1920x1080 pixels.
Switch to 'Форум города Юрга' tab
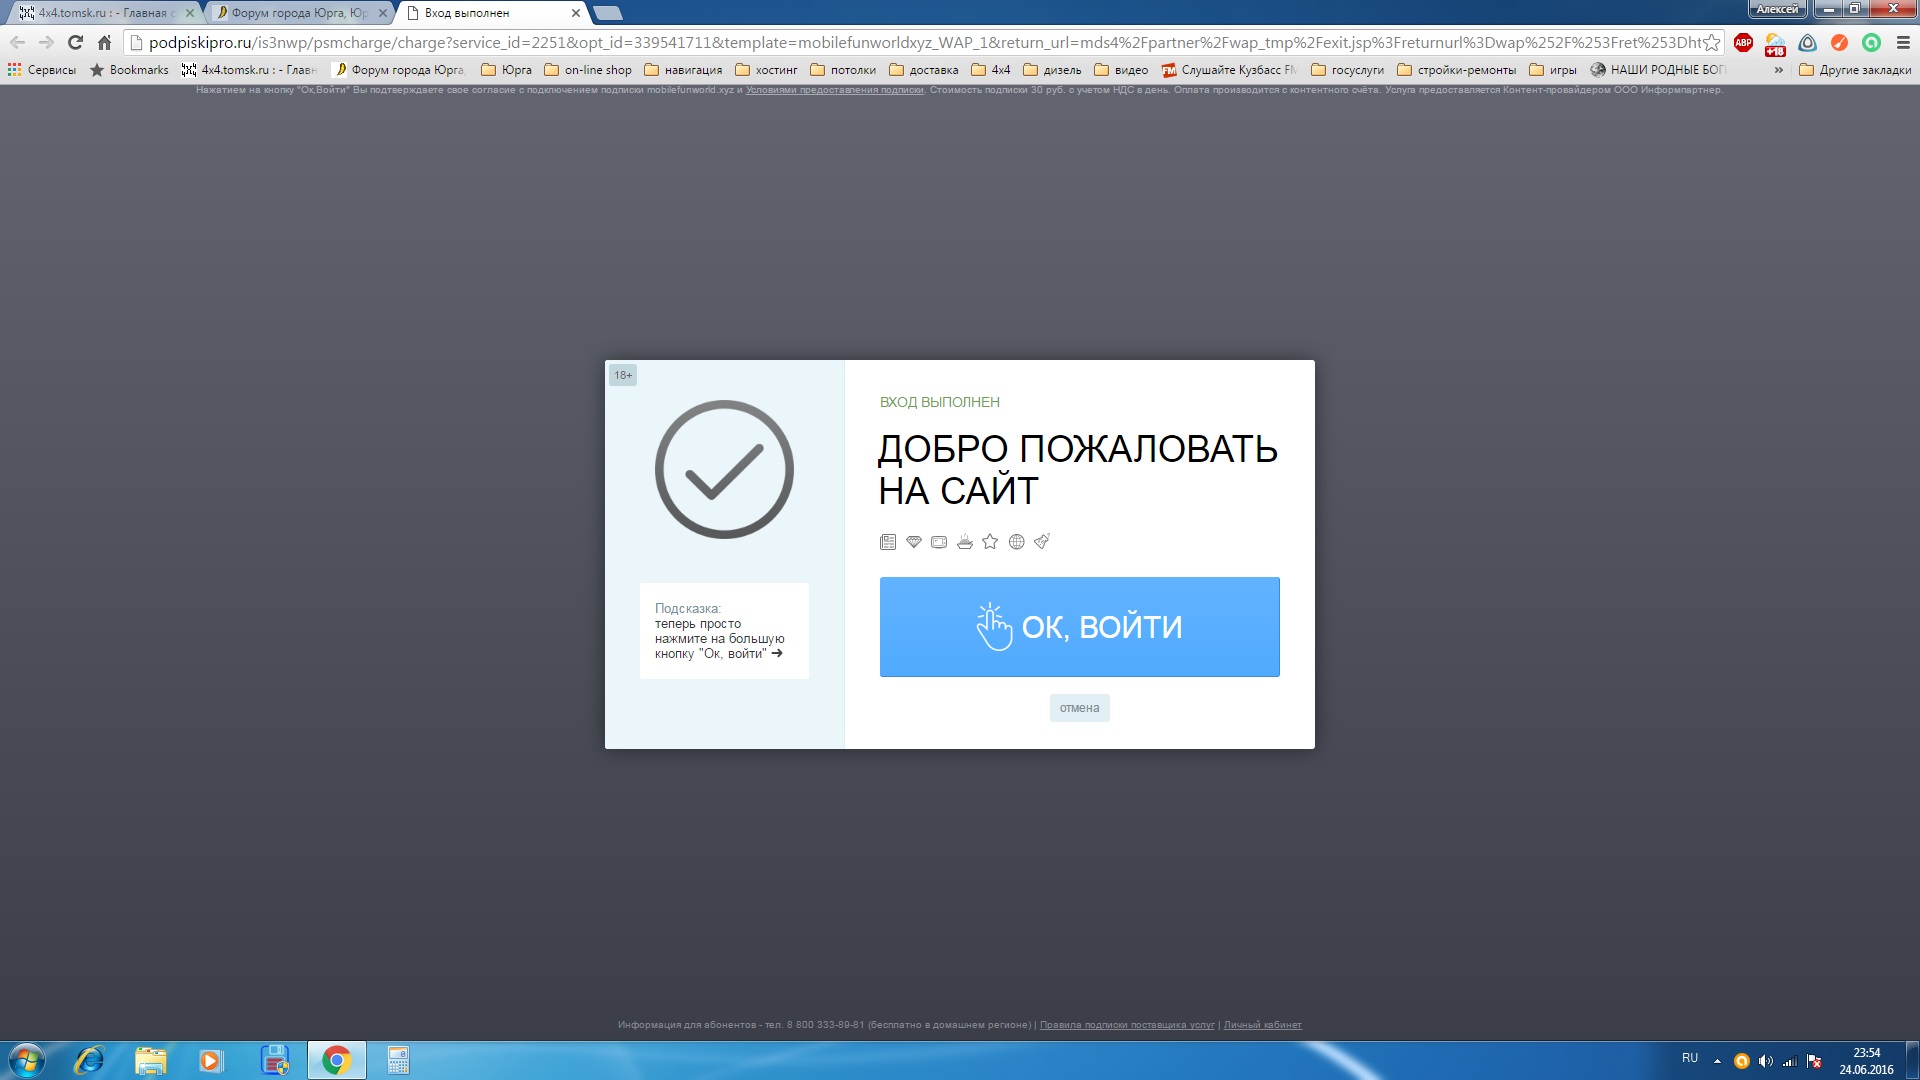(x=298, y=13)
